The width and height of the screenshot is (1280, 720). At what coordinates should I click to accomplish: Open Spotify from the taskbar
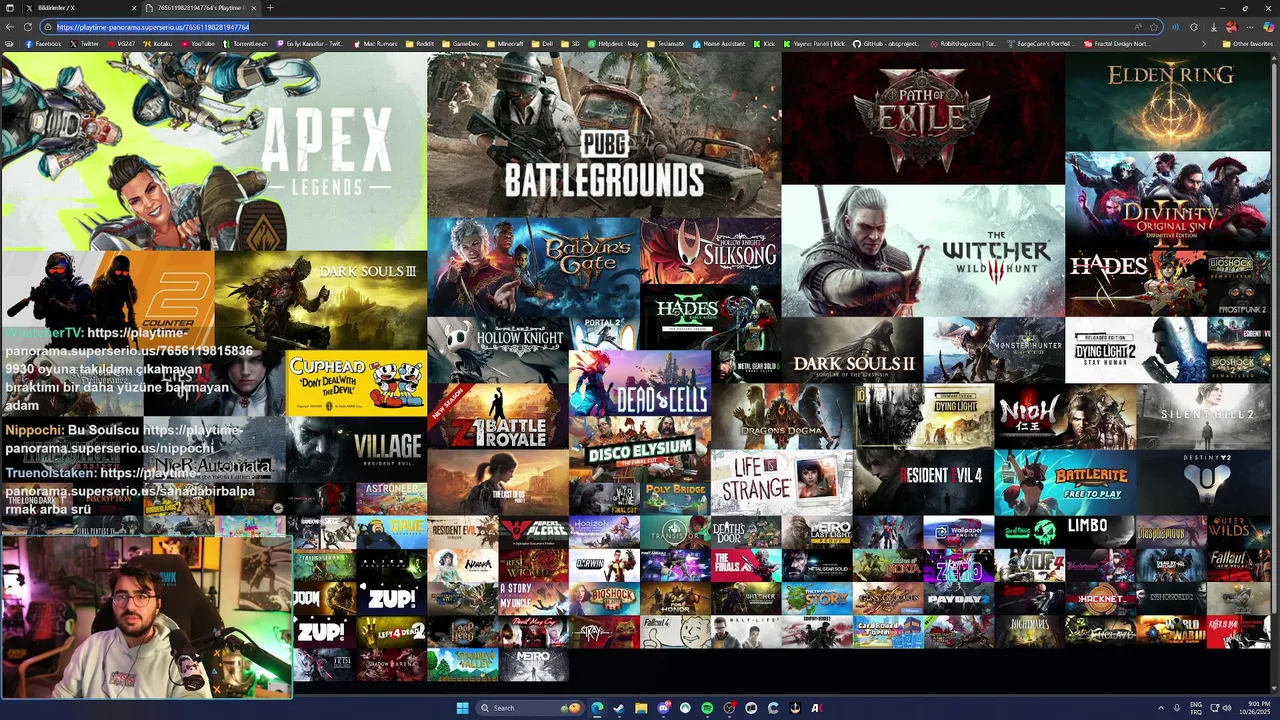coord(707,708)
